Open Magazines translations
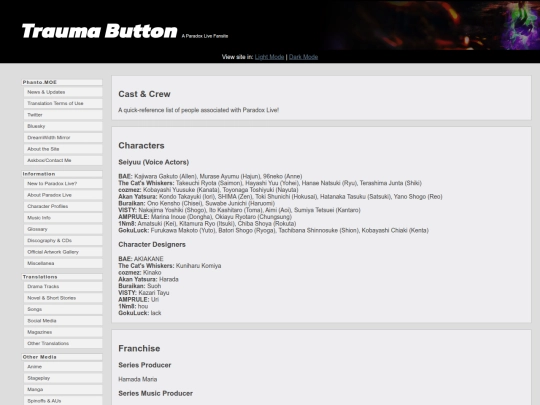 coord(63,332)
